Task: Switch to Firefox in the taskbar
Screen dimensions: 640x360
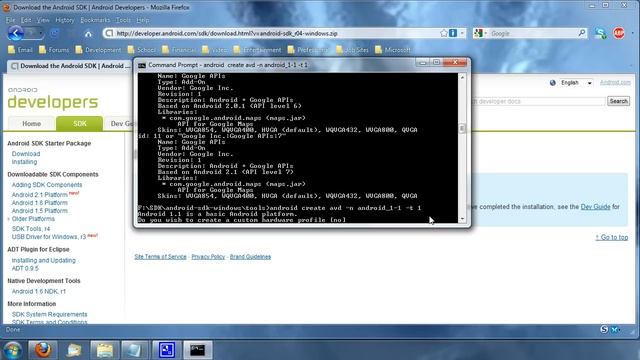Action: point(43,350)
